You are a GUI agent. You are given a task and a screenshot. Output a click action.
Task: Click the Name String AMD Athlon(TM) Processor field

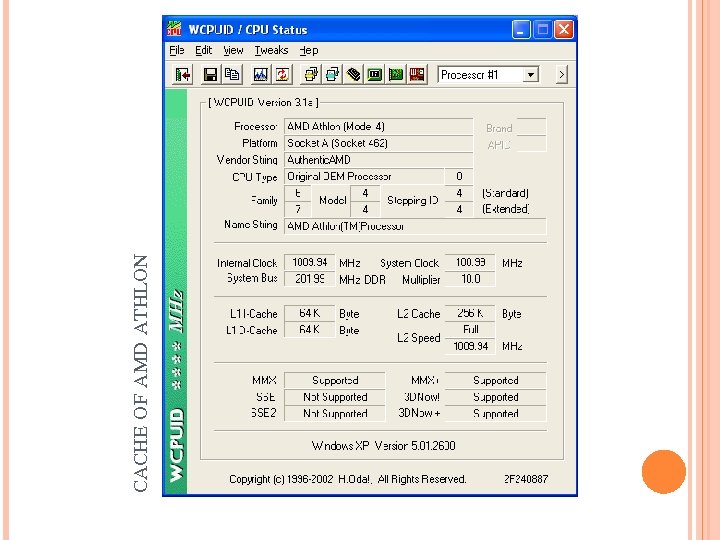coord(415,226)
